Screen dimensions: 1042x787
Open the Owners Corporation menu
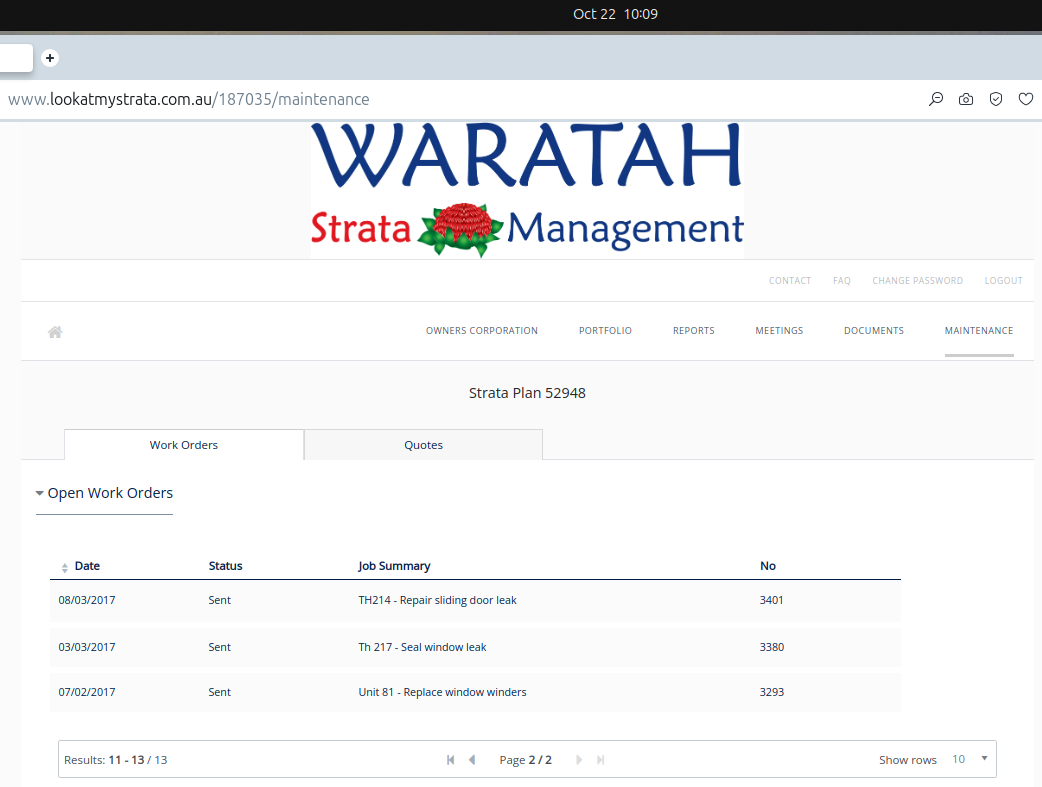pos(482,330)
